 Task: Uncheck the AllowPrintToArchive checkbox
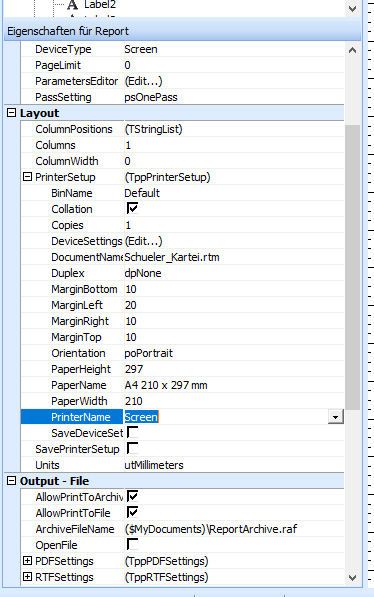click(x=132, y=496)
